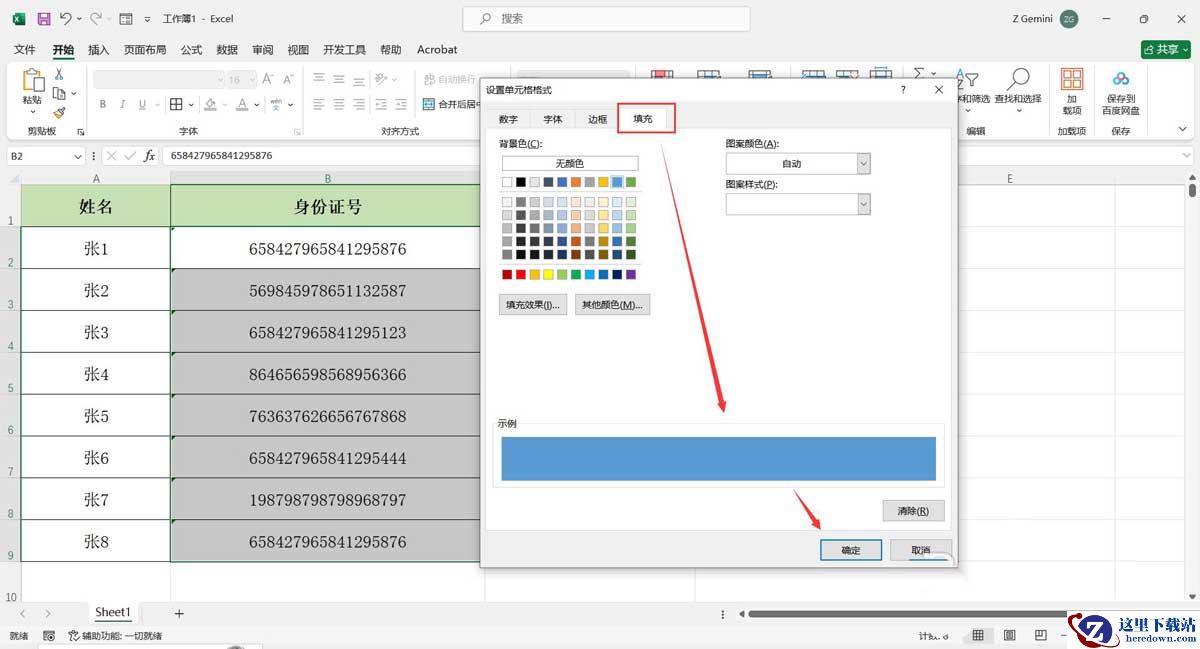The width and height of the screenshot is (1200, 649).
Task: Toggle Underline formatting
Action: tap(142, 104)
